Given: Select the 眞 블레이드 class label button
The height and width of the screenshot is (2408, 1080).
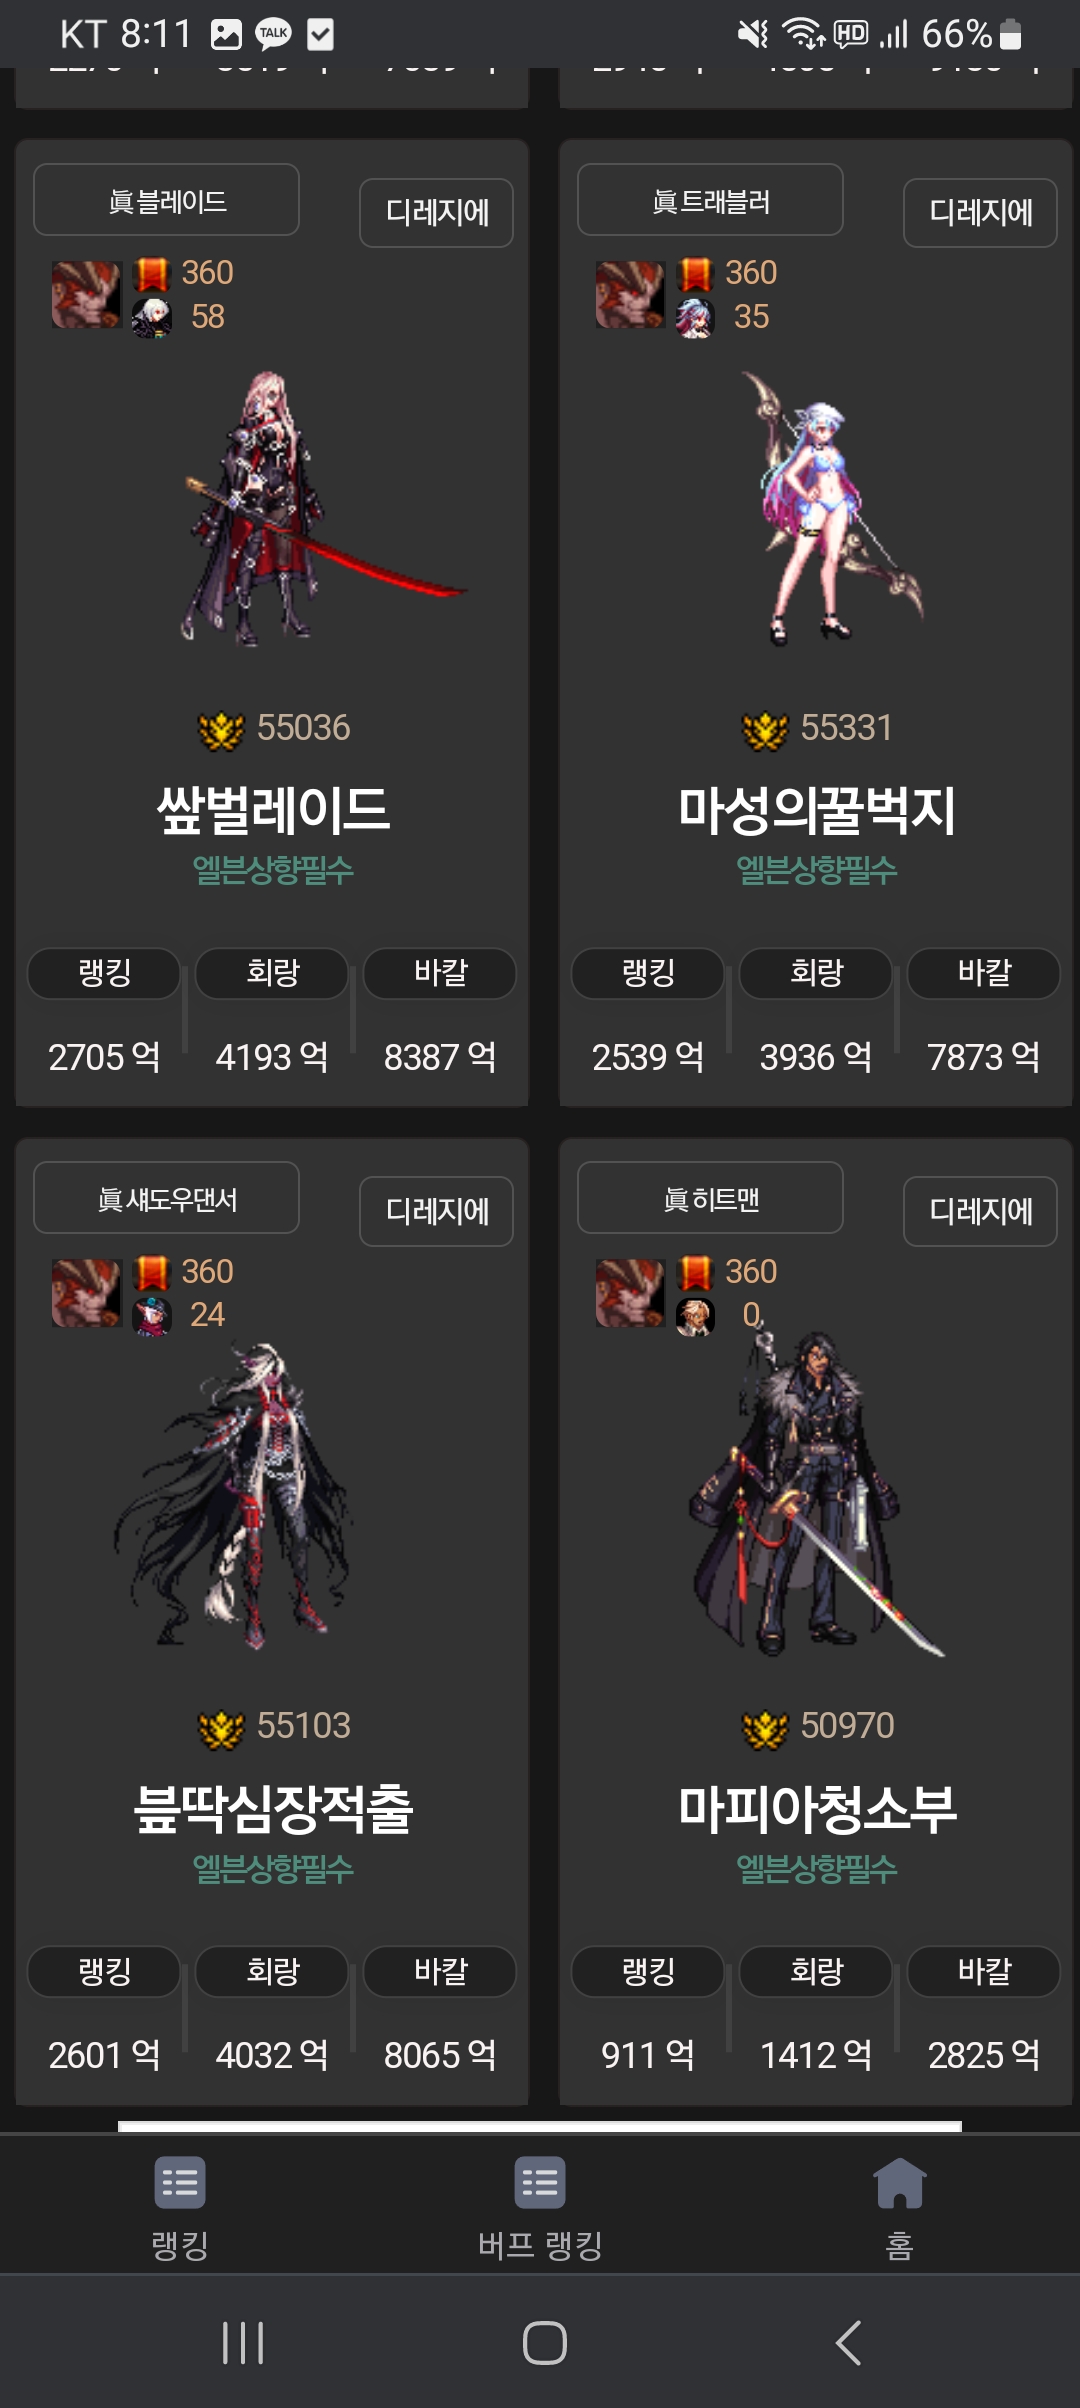Looking at the screenshot, I should 166,200.
